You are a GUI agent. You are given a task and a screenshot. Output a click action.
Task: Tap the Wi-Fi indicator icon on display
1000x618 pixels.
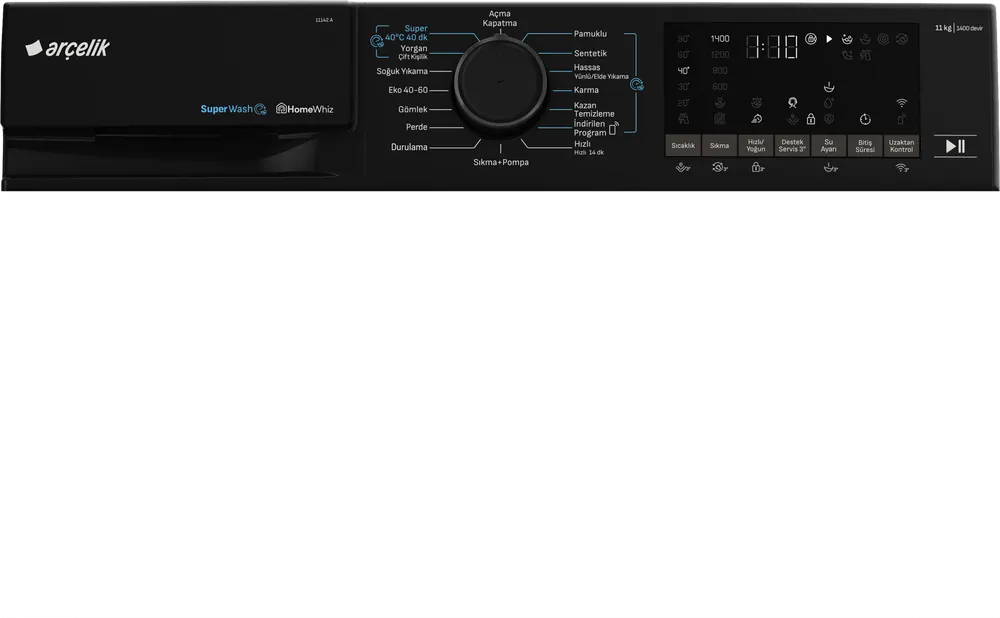[x=901, y=103]
